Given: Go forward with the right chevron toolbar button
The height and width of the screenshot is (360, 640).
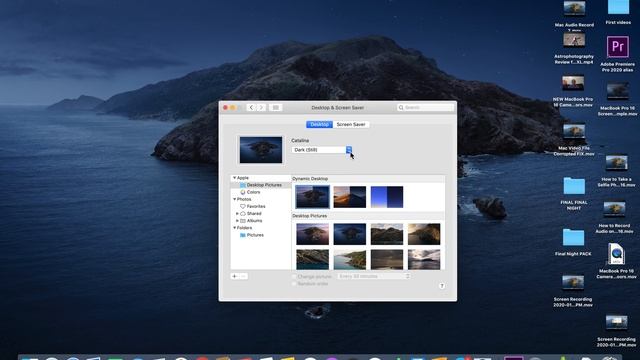Looking at the screenshot, I should [261, 107].
